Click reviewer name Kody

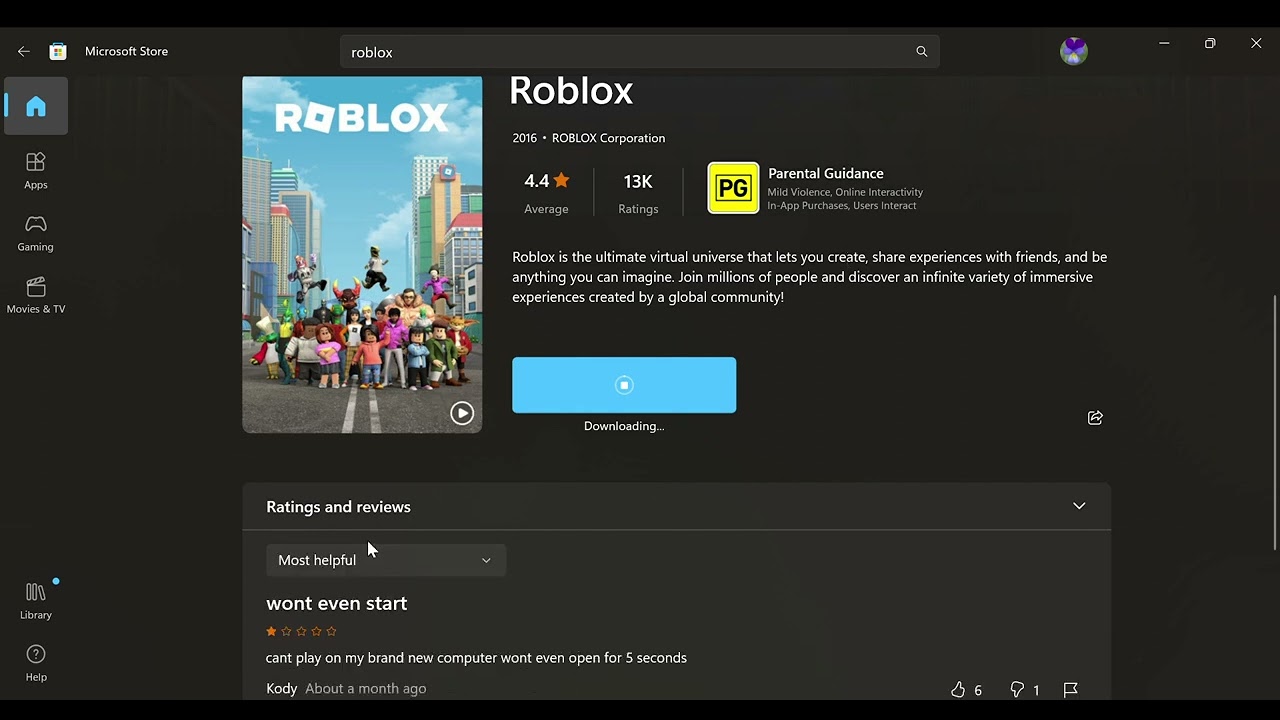pyautogui.click(x=282, y=688)
